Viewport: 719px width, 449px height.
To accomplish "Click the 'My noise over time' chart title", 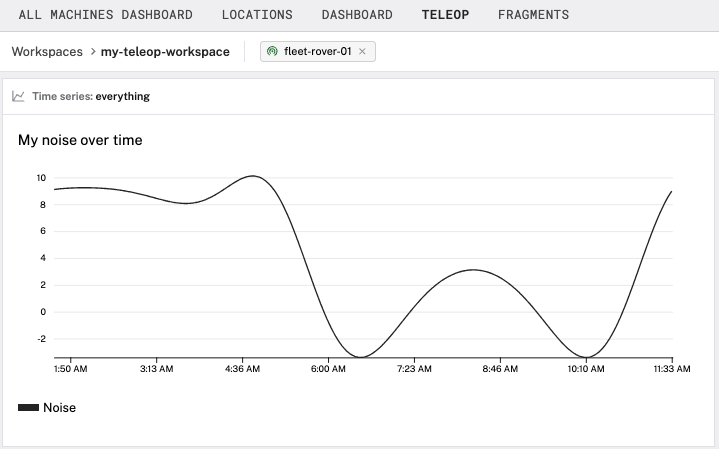I will click(x=80, y=140).
